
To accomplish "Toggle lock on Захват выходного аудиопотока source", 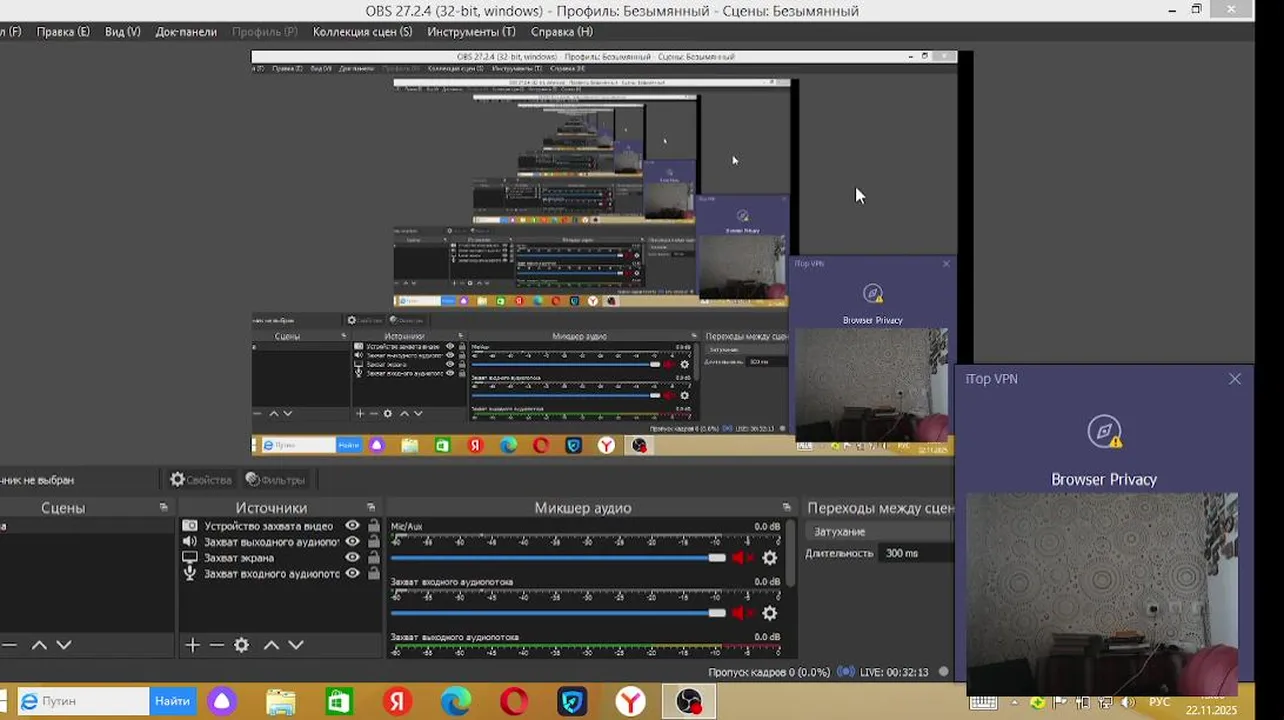I will coord(374,542).
